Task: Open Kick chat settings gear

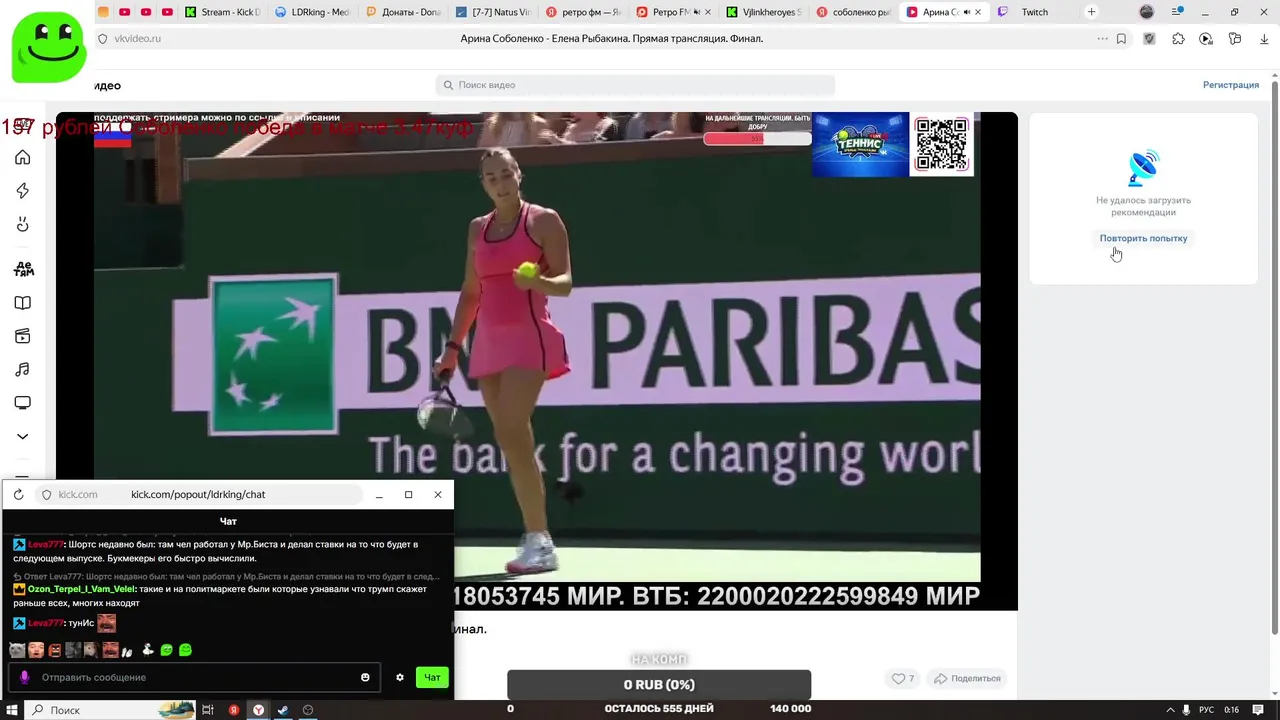Action: [400, 677]
